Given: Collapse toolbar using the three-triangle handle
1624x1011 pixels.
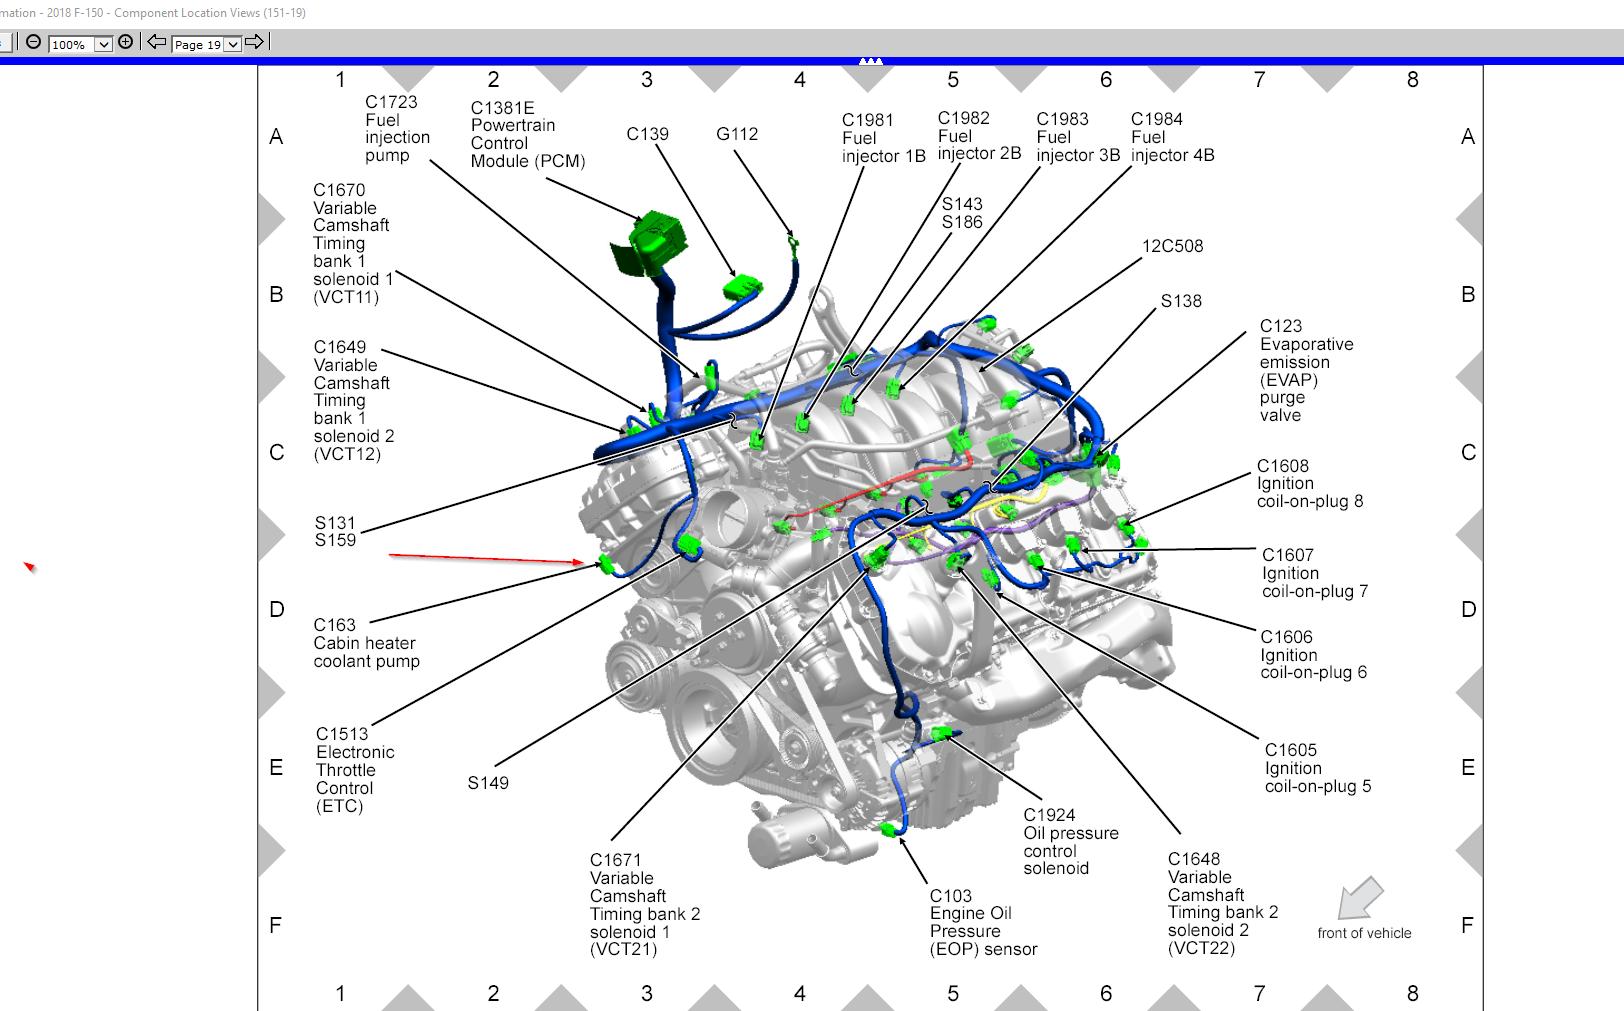Looking at the screenshot, I should pos(870,61).
